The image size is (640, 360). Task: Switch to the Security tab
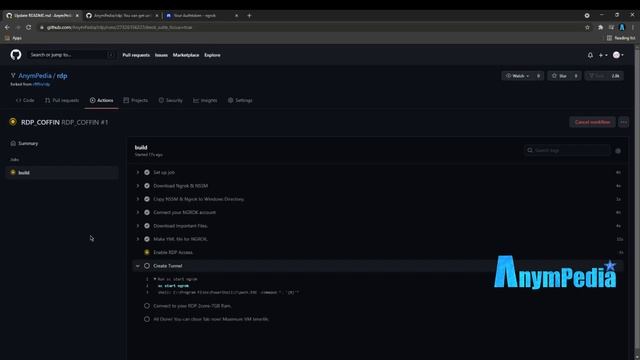(171, 100)
